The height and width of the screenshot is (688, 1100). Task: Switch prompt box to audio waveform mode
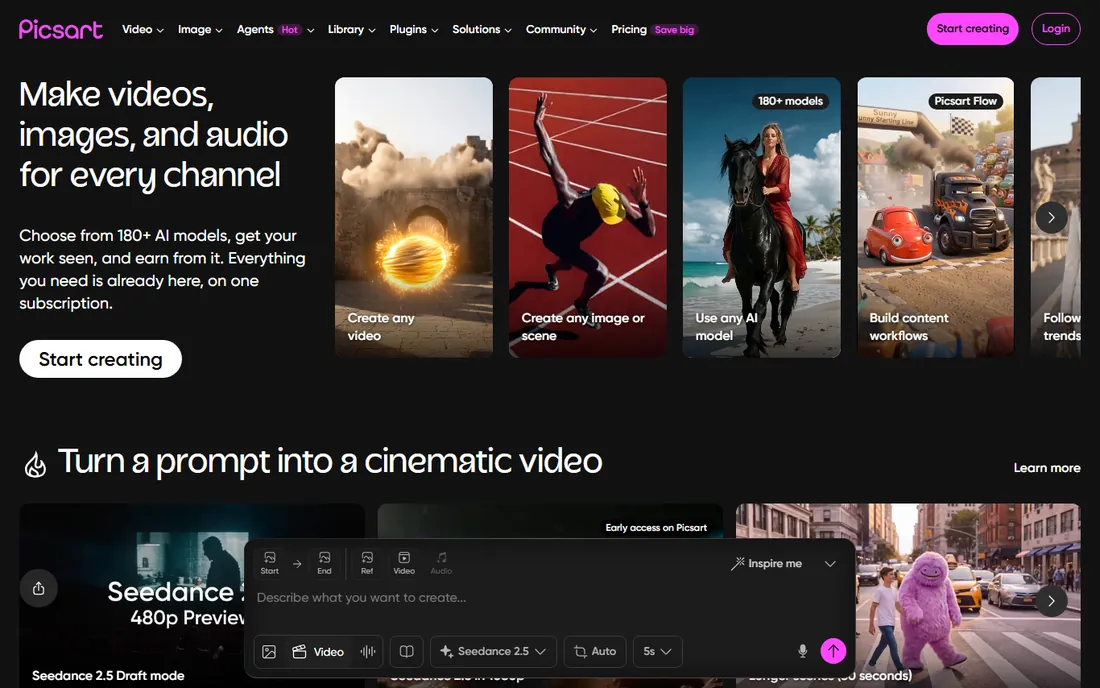point(368,652)
